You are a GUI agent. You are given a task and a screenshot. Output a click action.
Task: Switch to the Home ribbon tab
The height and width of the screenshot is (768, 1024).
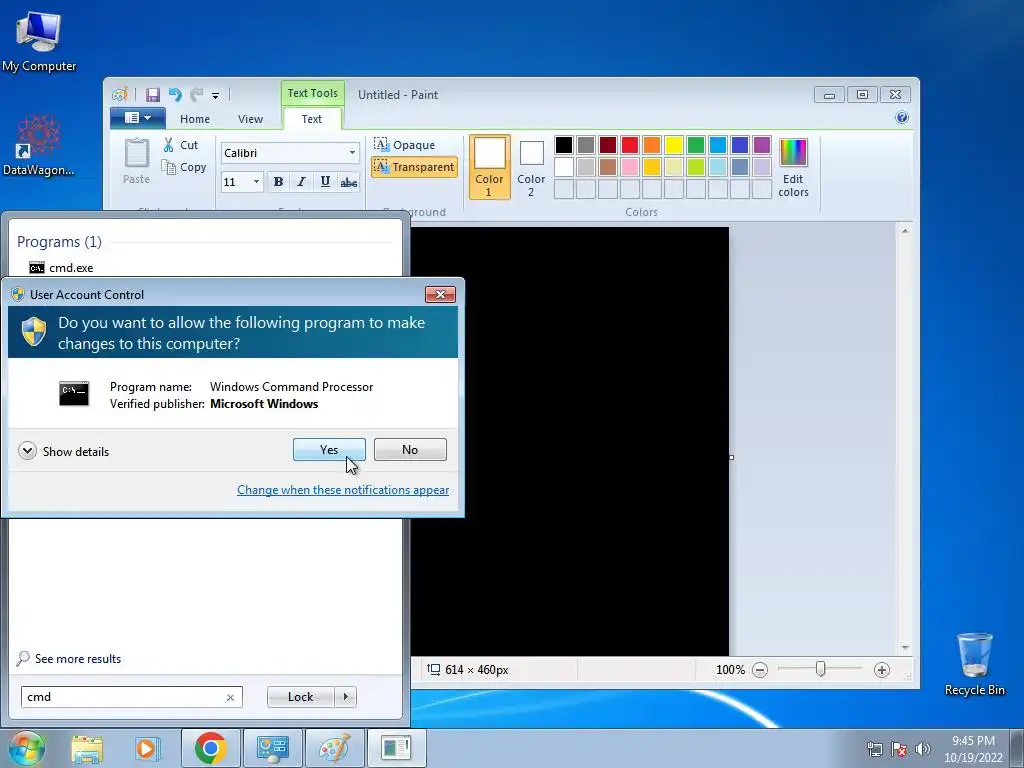(195, 119)
